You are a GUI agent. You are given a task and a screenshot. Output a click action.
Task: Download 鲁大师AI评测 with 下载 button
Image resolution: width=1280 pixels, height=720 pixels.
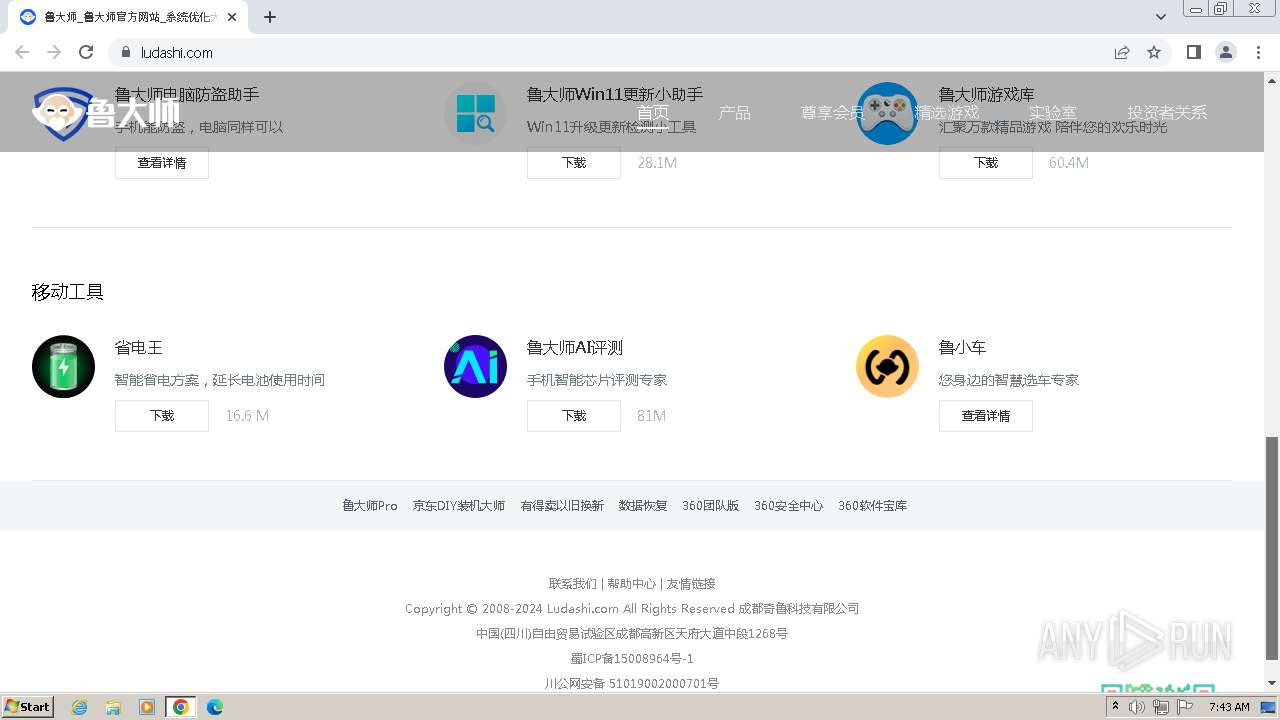[x=574, y=416]
